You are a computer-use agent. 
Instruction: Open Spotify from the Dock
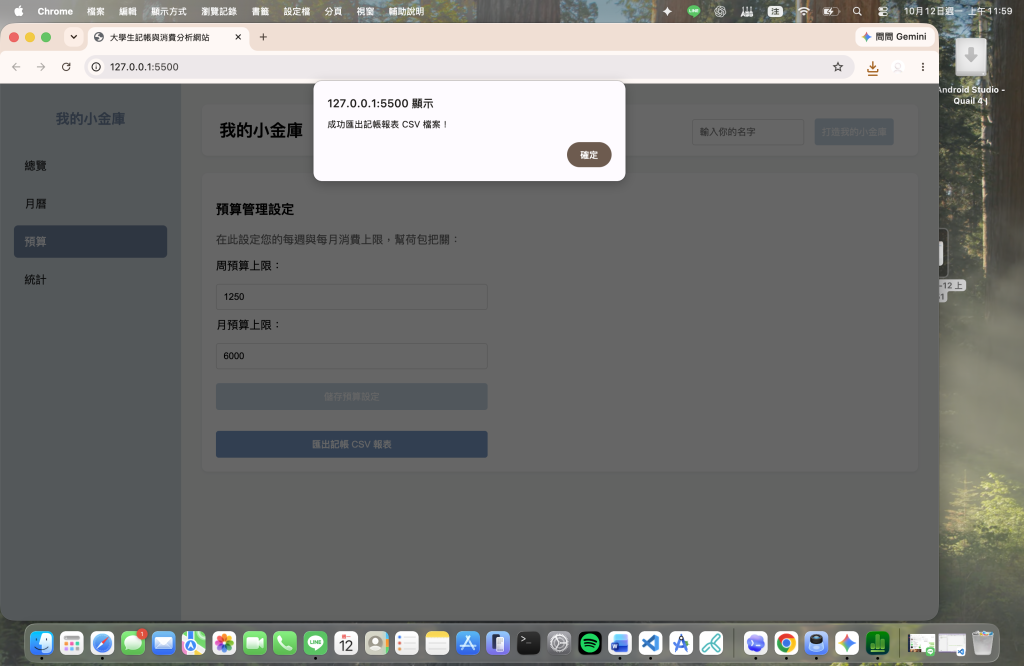(590, 643)
